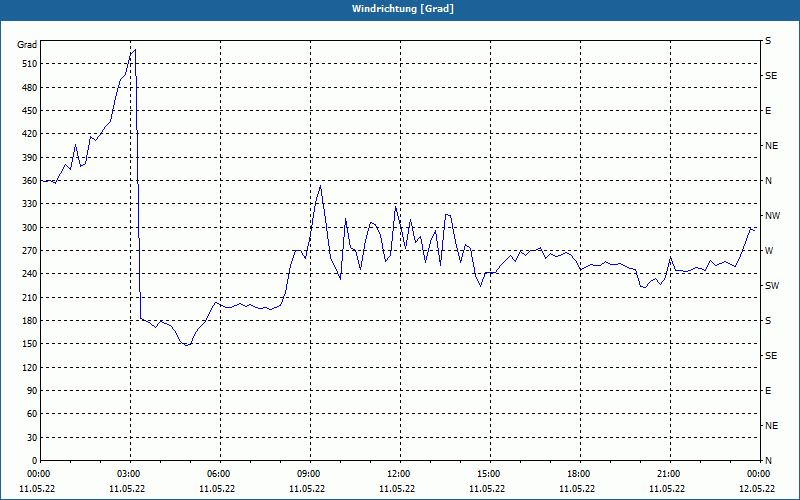Select the "NE" compass label below 420
This screenshot has width=800, height=500.
(x=771, y=146)
